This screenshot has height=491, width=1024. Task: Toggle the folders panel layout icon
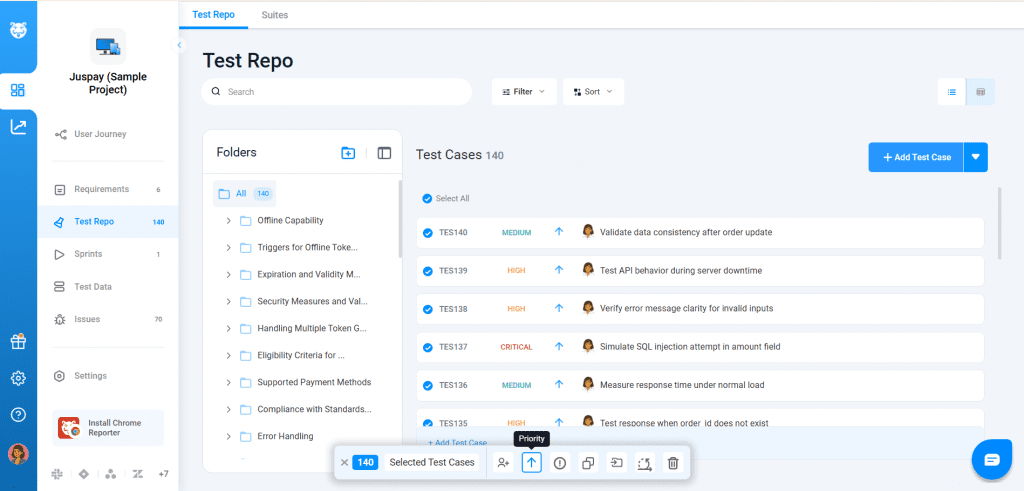point(384,153)
